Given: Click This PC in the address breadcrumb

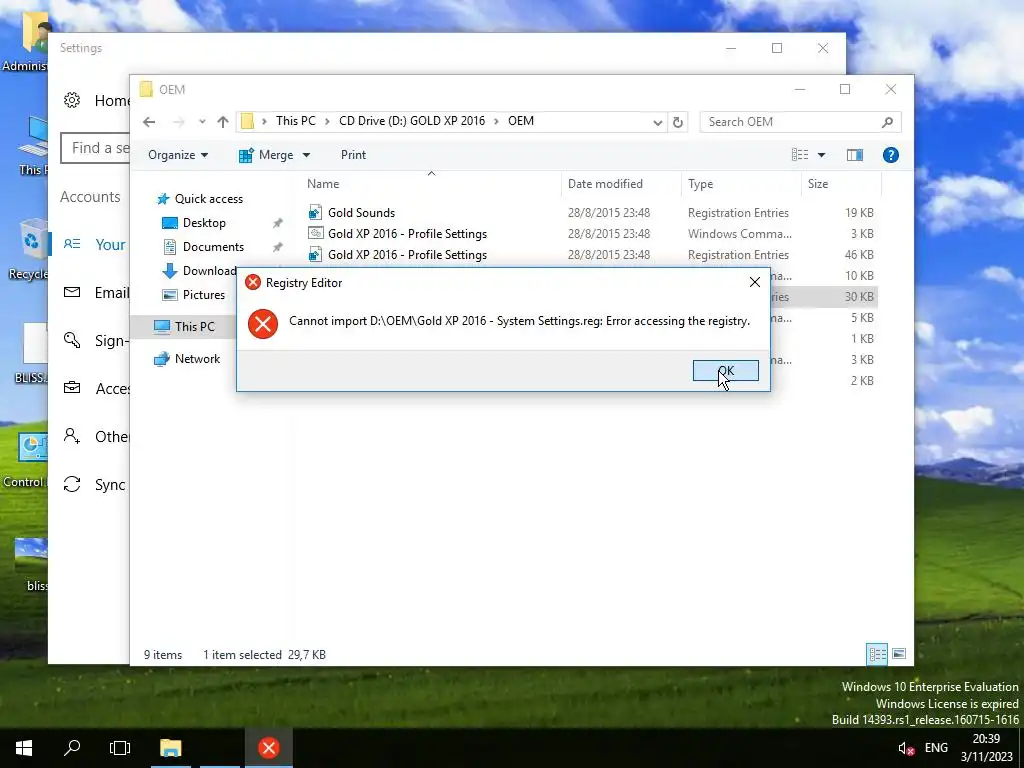Looking at the screenshot, I should [295, 121].
